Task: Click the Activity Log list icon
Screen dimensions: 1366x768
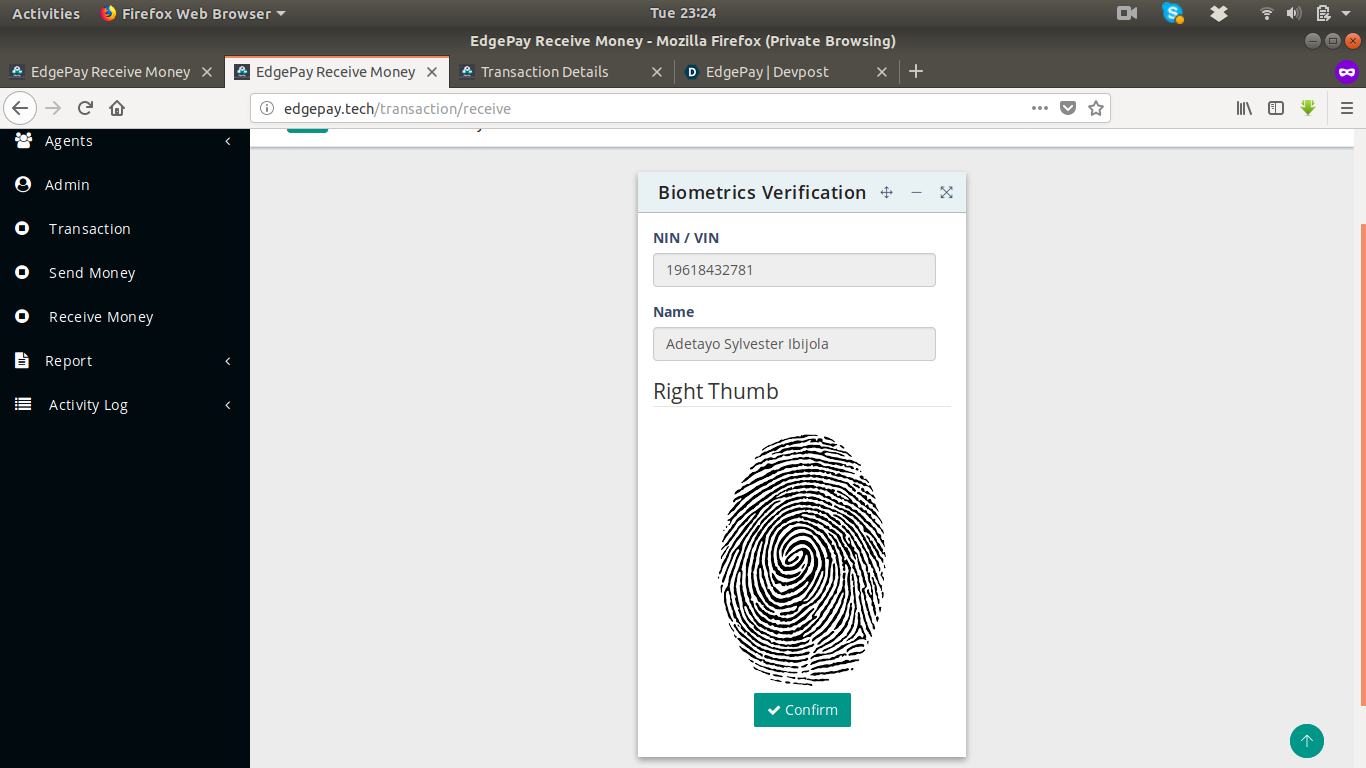Action: tap(22, 404)
